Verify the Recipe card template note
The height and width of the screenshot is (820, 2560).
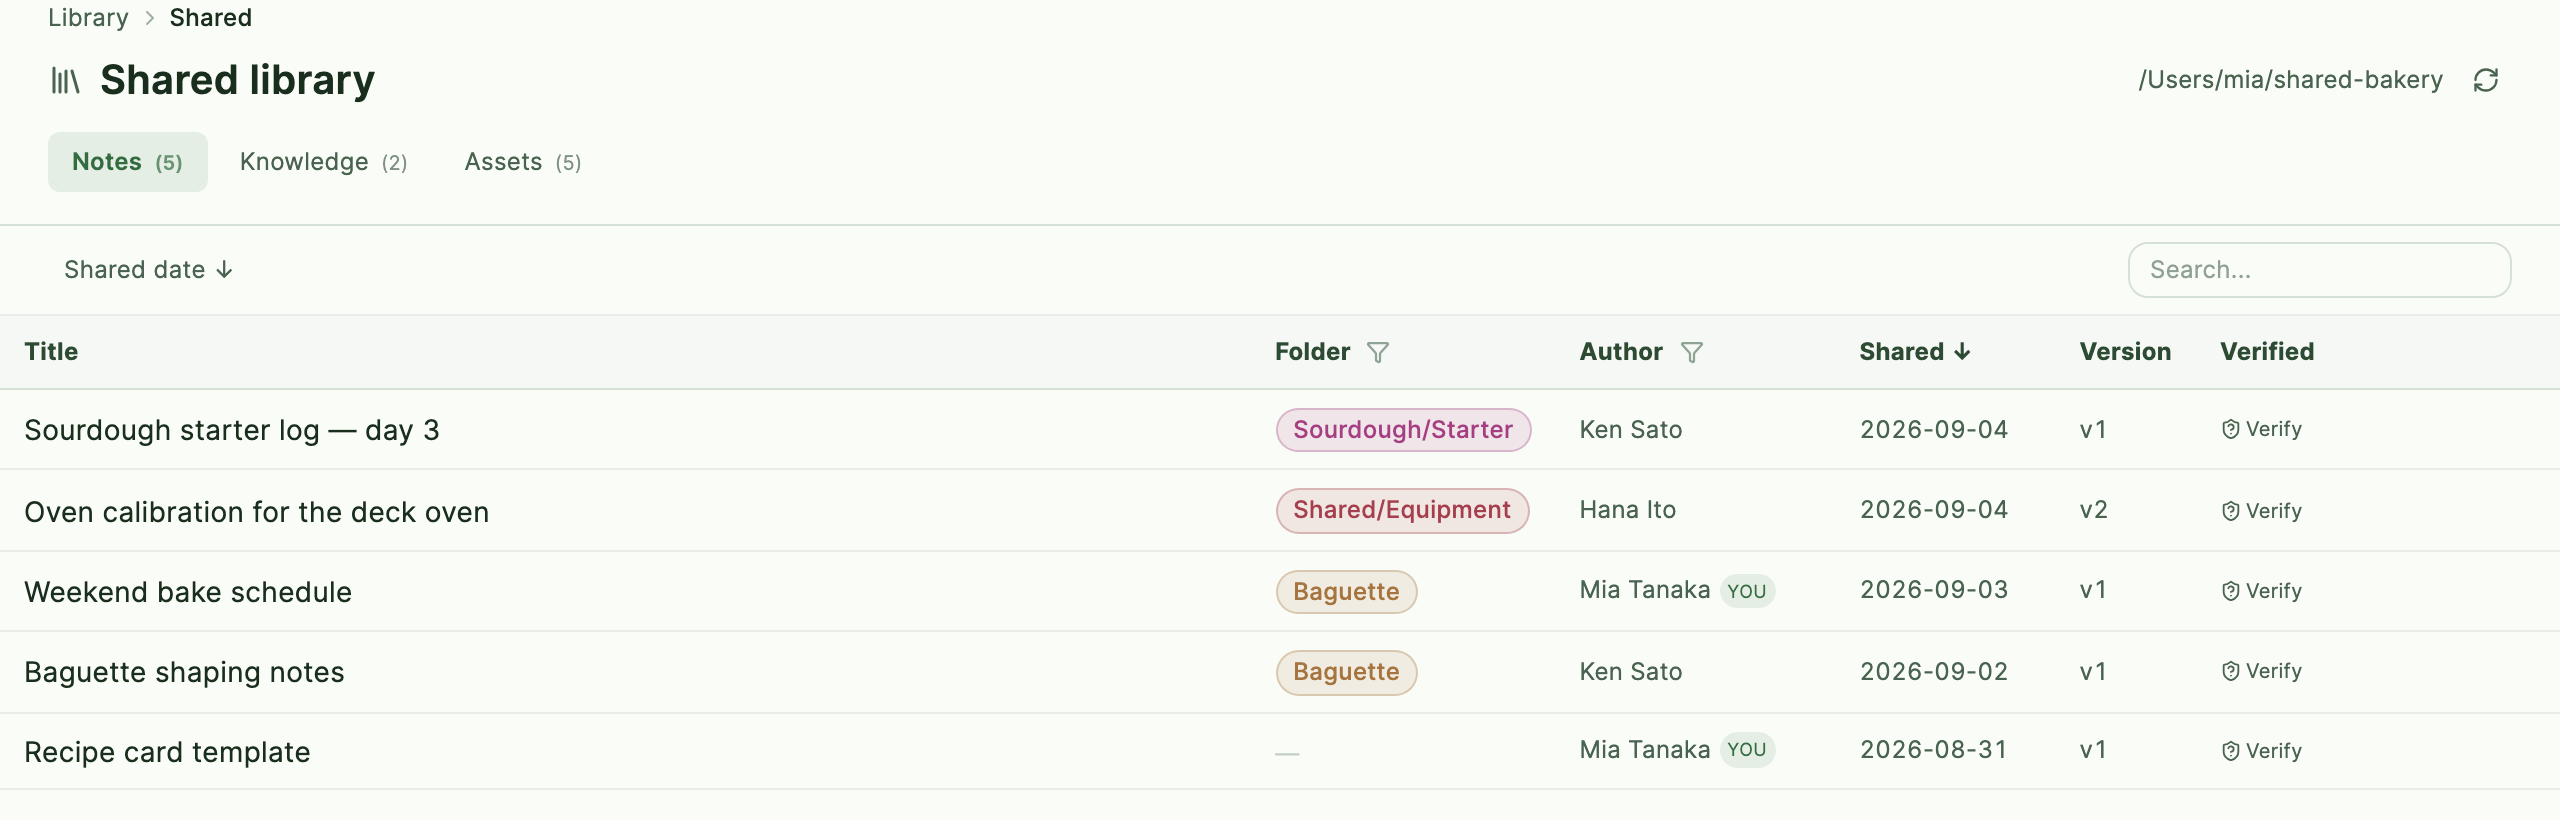coord(2262,751)
